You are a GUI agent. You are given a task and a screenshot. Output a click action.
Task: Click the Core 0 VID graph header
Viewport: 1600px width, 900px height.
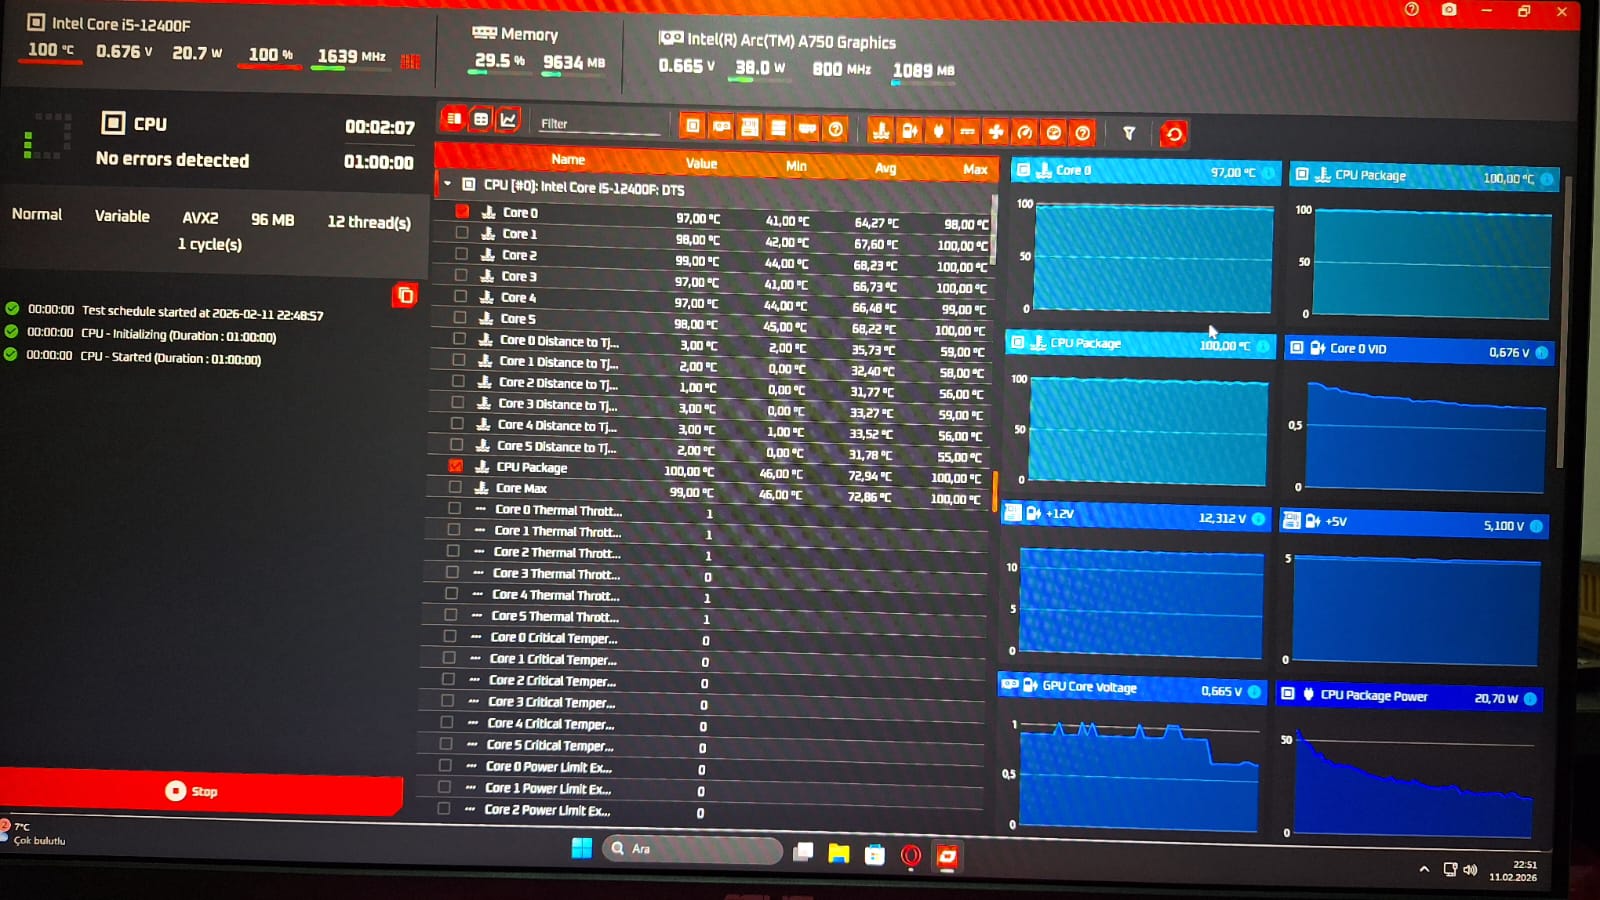click(x=1420, y=350)
